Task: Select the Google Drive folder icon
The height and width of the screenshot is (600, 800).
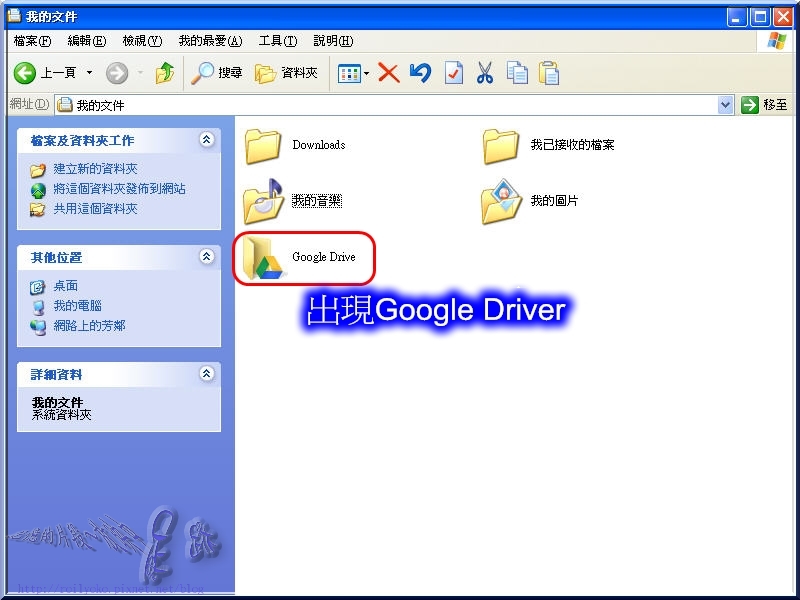Action: (x=263, y=258)
